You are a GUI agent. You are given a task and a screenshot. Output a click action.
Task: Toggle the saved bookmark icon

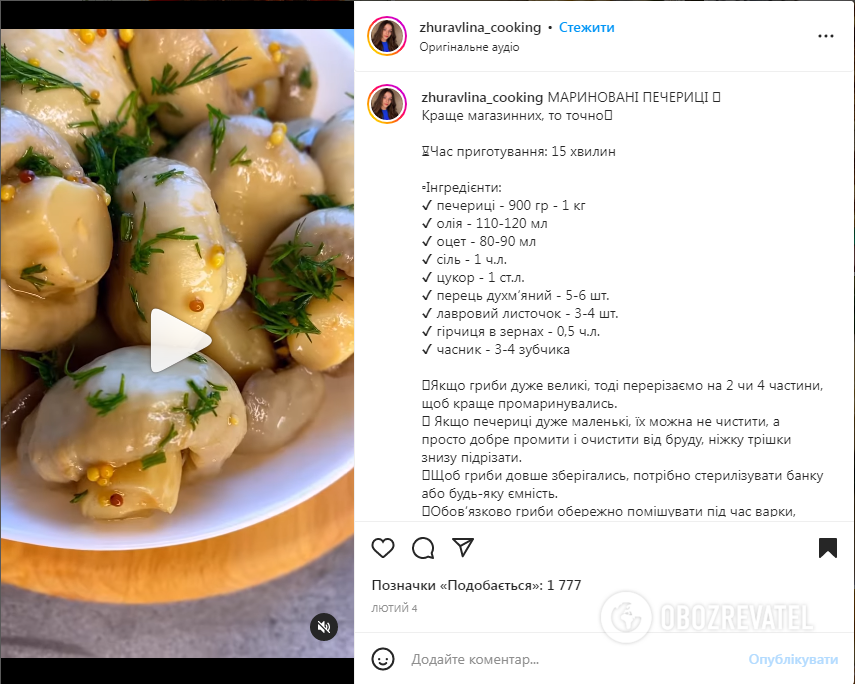pyautogui.click(x=828, y=548)
